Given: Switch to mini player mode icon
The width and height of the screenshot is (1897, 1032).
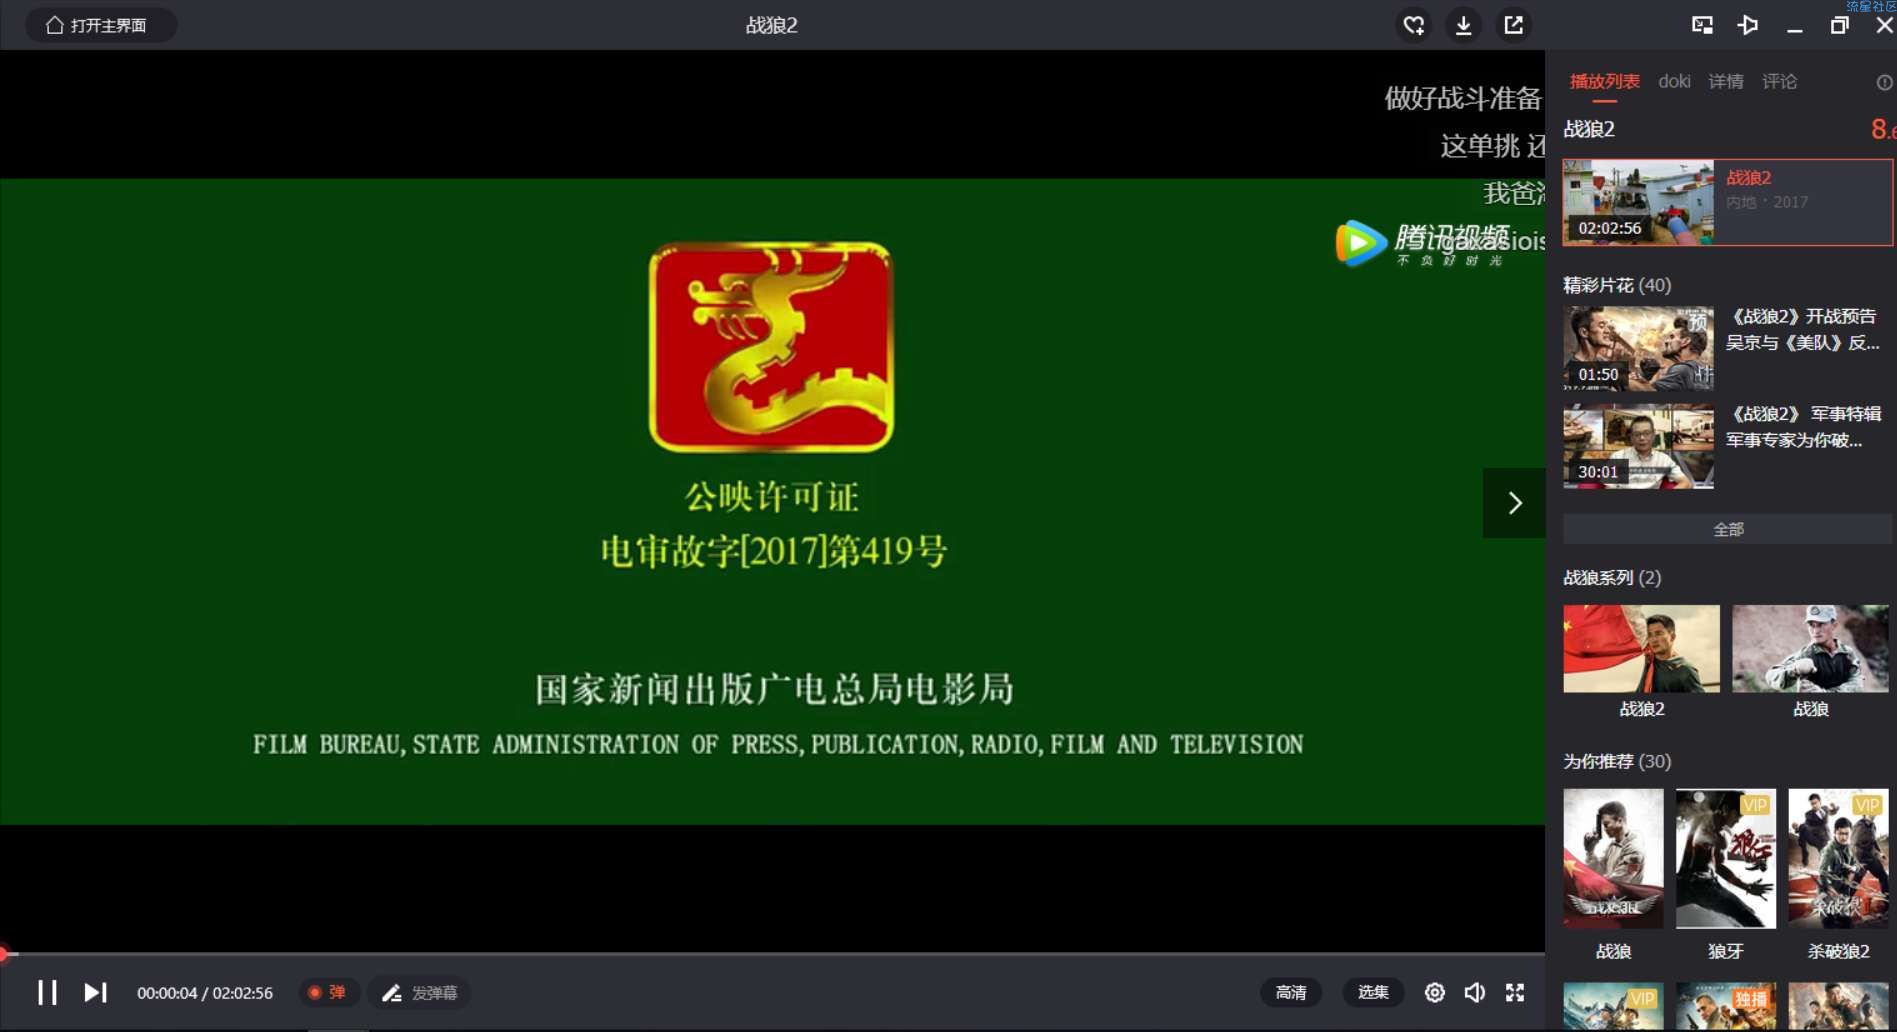Looking at the screenshot, I should (1702, 25).
